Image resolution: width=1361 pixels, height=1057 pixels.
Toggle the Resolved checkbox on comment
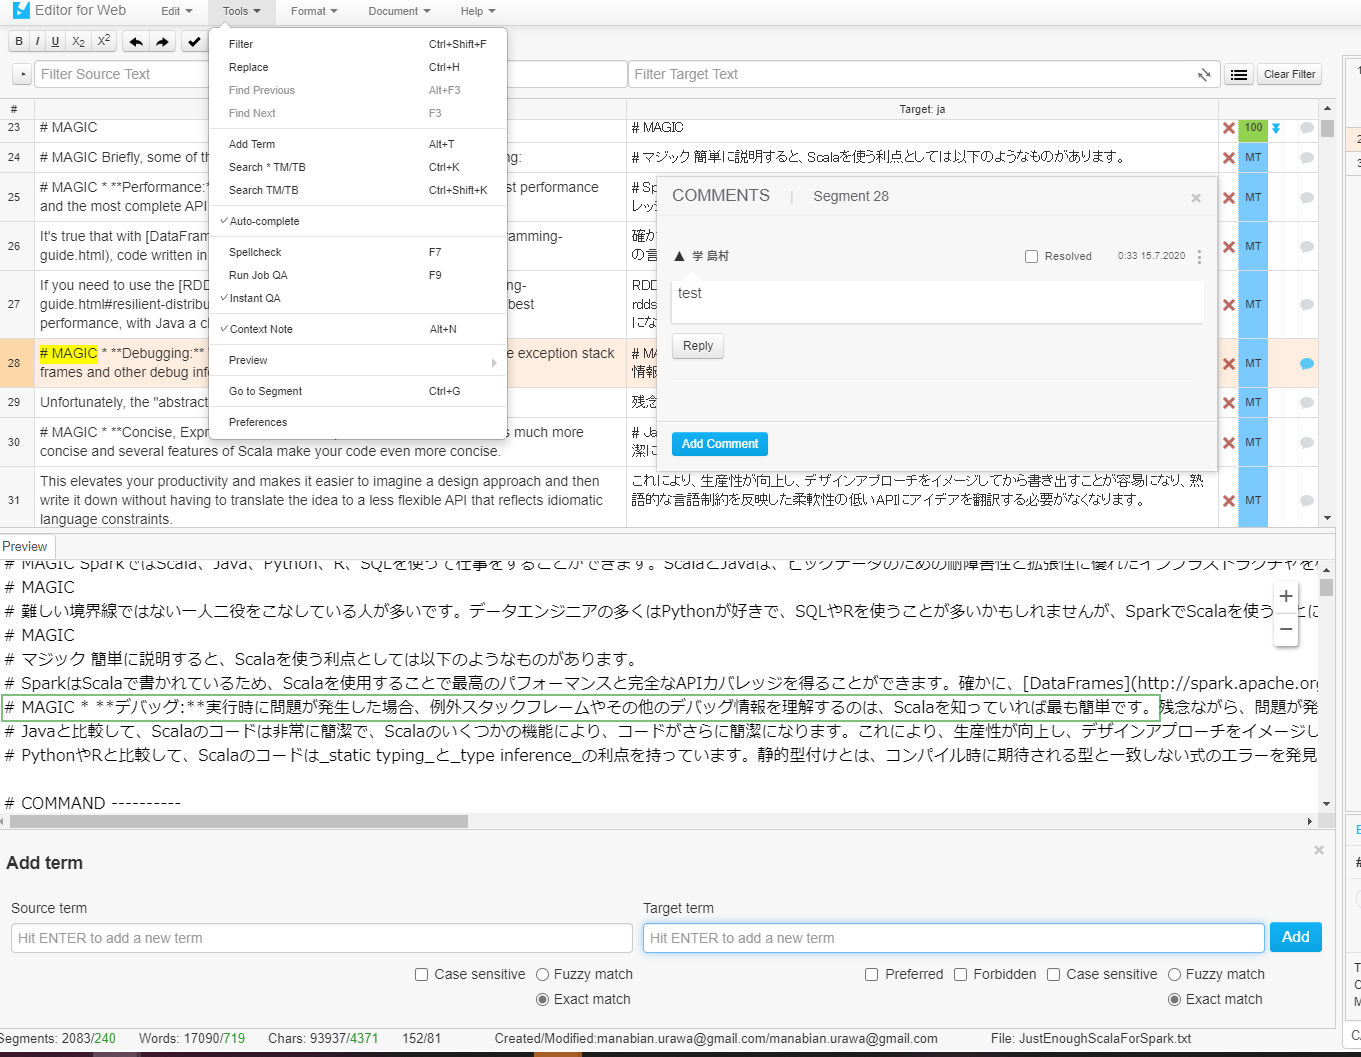point(1031,257)
